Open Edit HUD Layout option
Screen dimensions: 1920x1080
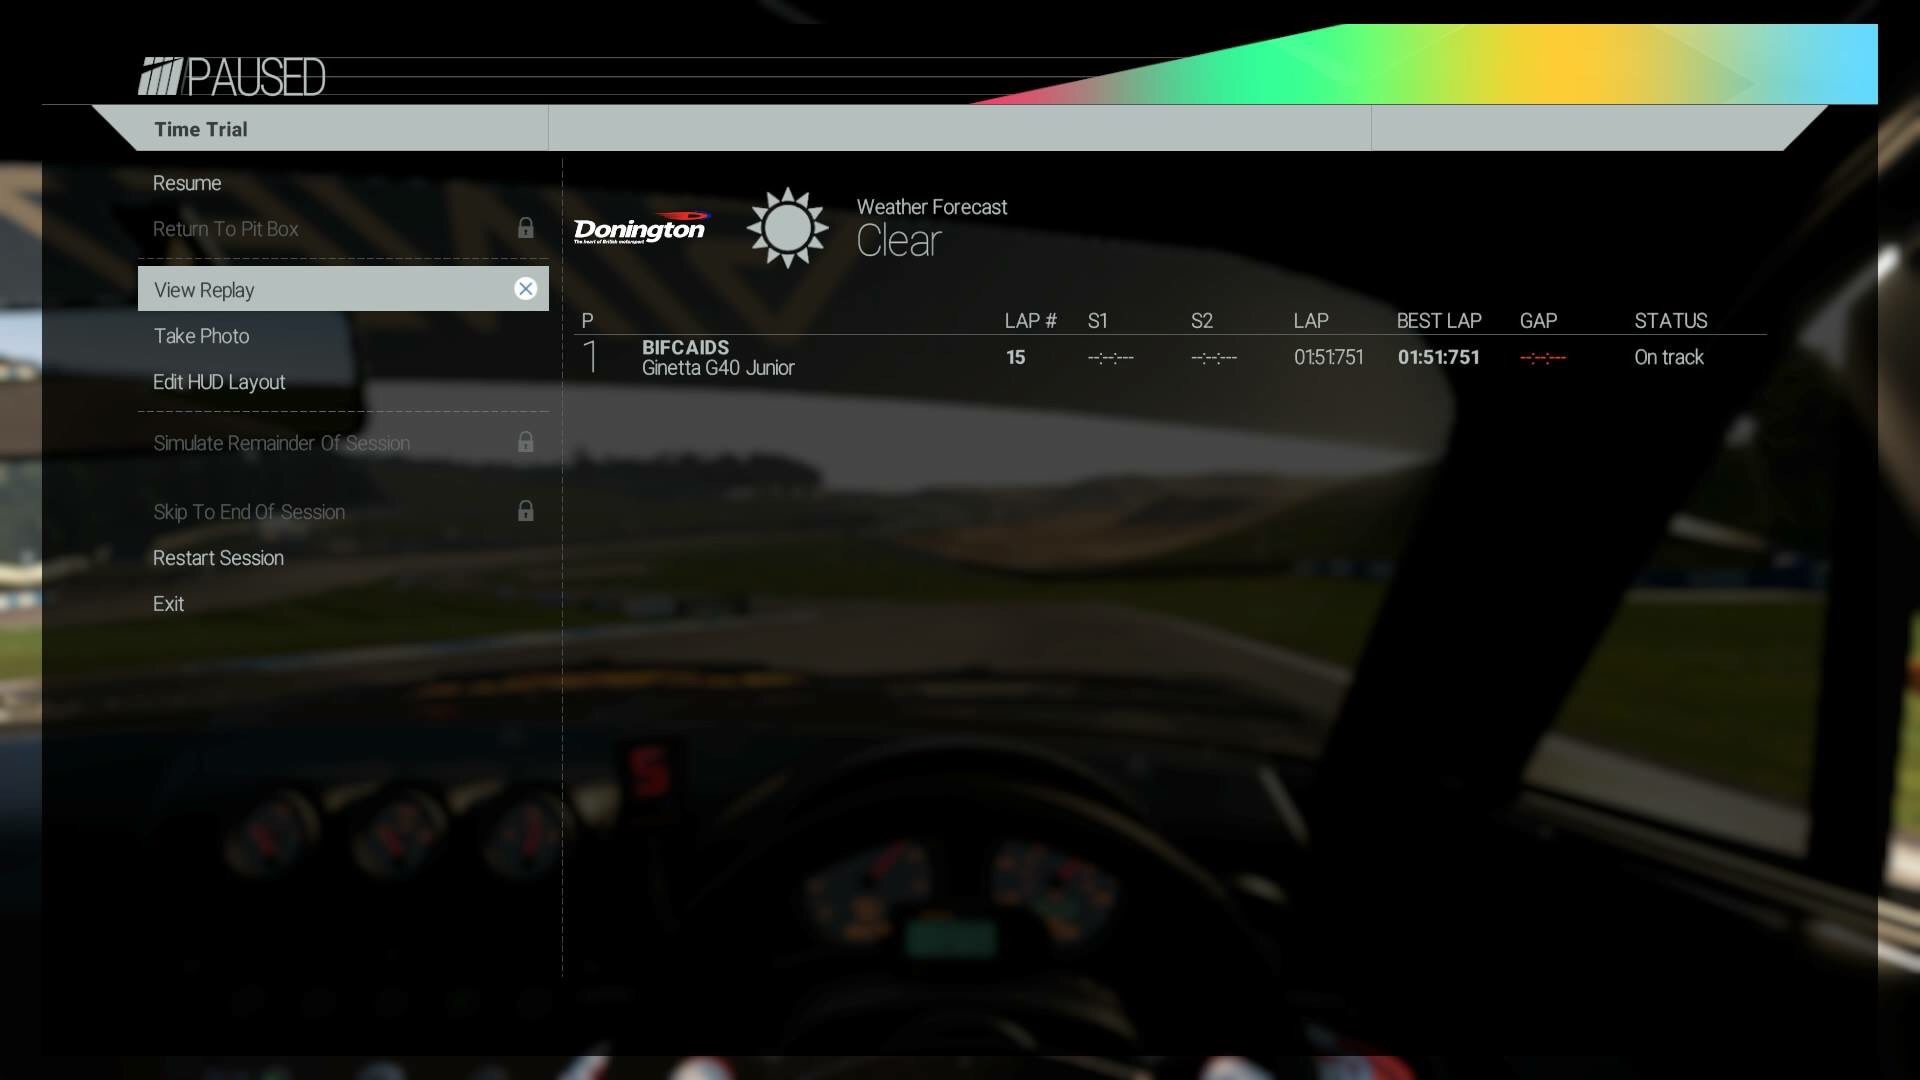(219, 382)
